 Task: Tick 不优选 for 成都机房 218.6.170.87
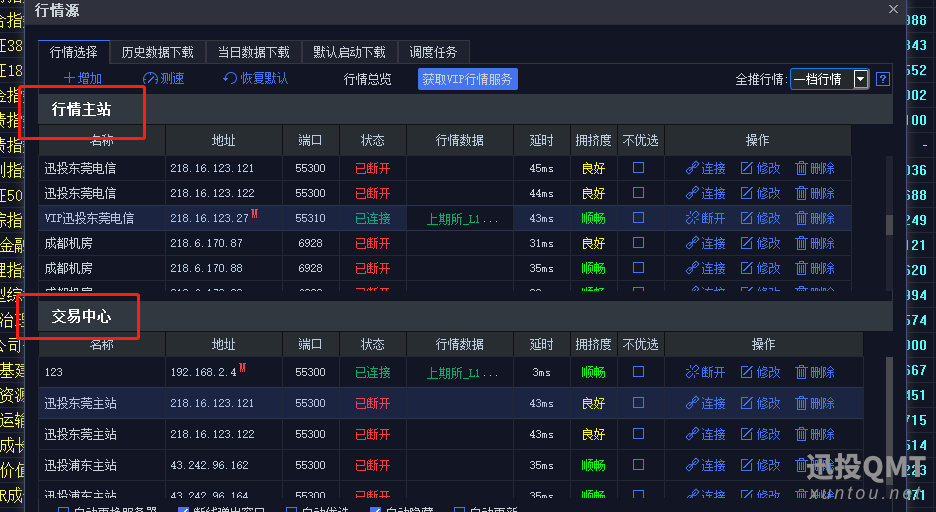pos(638,243)
